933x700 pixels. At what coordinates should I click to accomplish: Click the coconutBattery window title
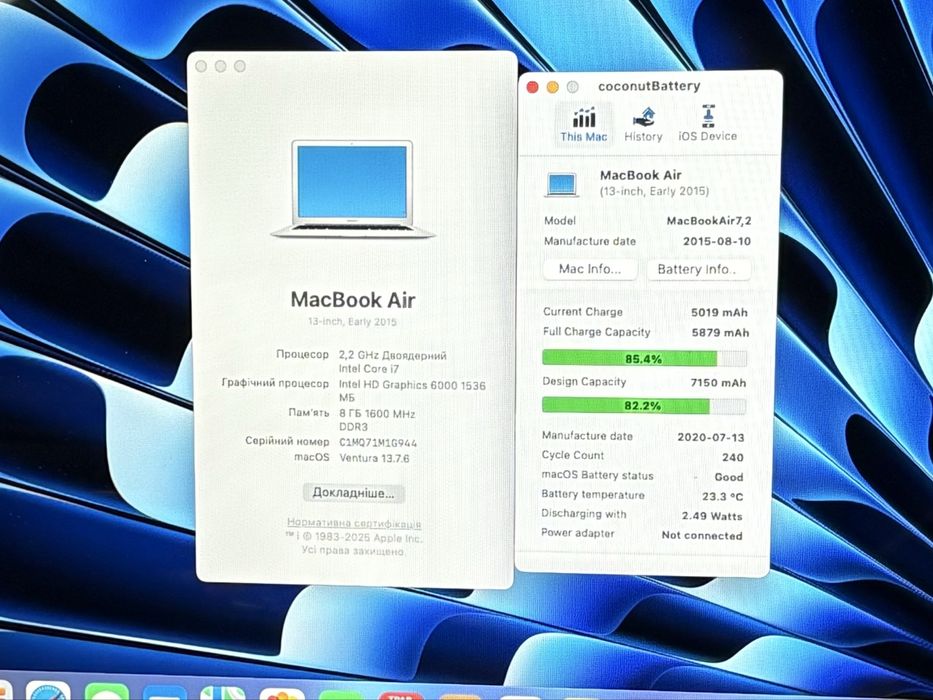(x=649, y=86)
